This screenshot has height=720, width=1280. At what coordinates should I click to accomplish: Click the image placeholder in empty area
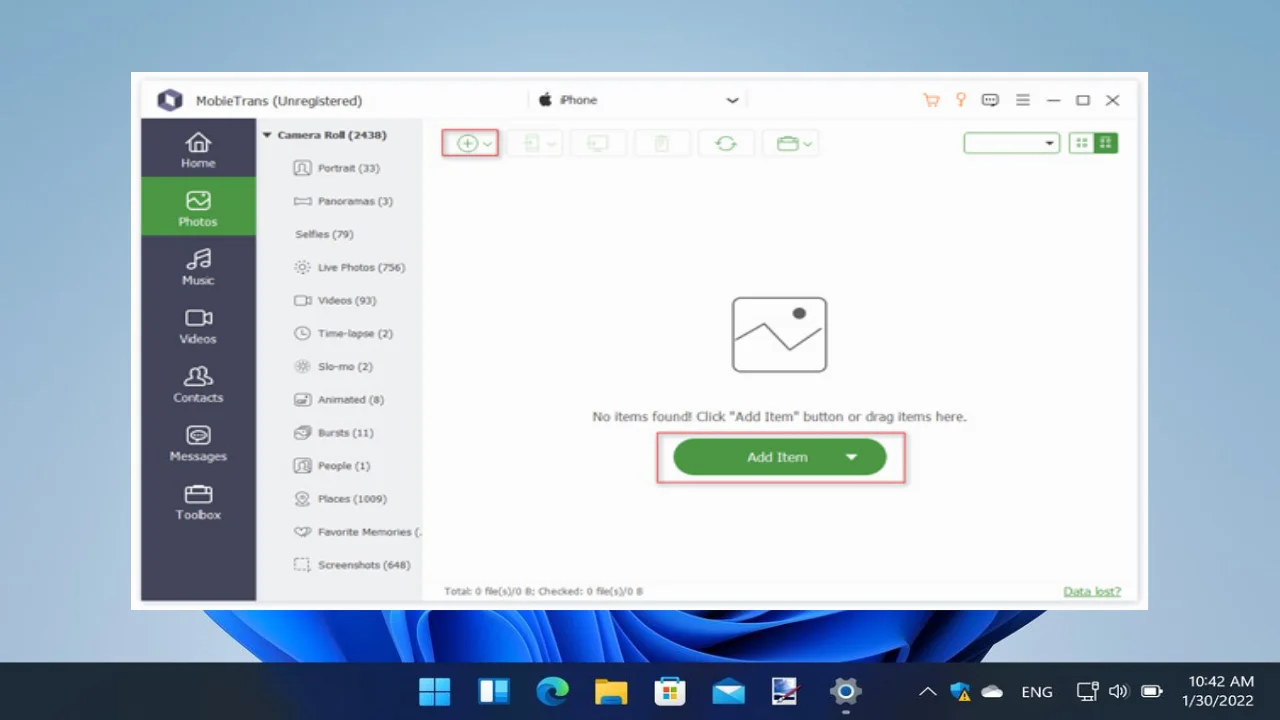[779, 335]
